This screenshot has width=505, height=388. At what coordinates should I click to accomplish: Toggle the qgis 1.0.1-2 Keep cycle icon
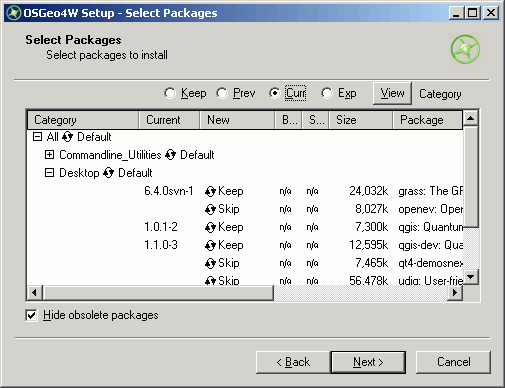[210, 227]
